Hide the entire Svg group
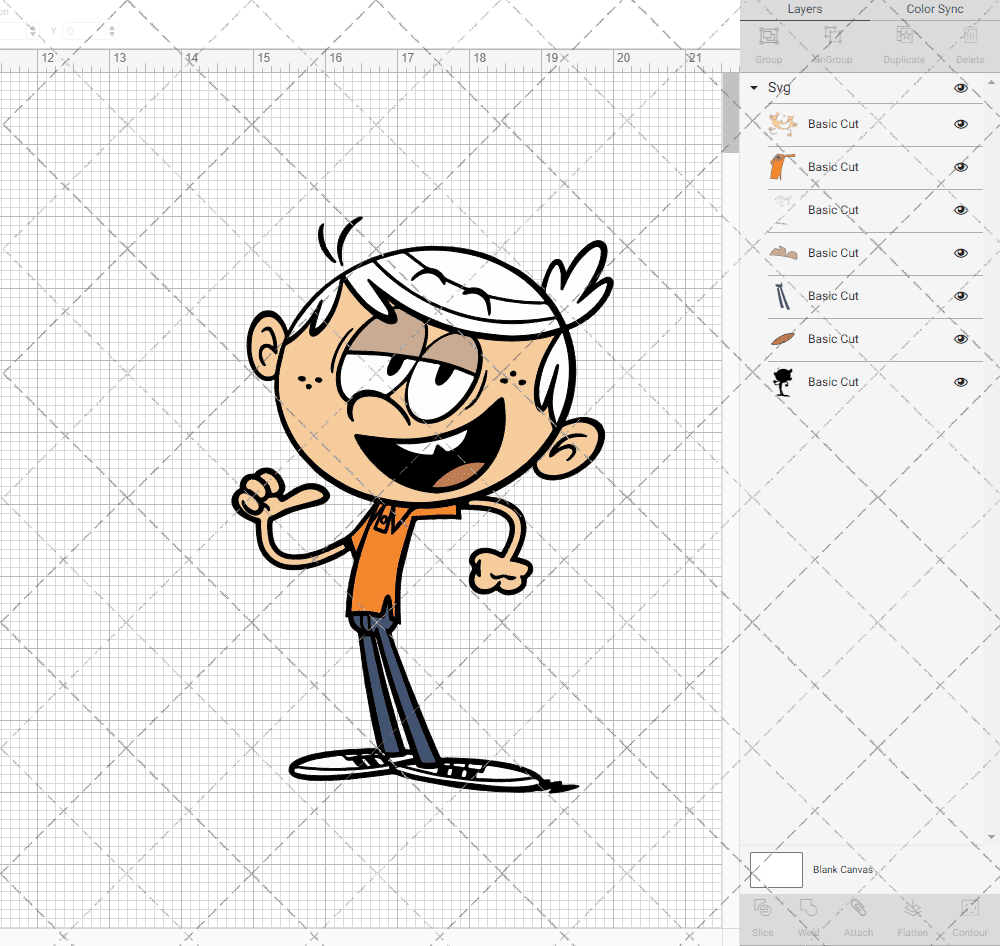The image size is (1000, 946). coord(960,88)
